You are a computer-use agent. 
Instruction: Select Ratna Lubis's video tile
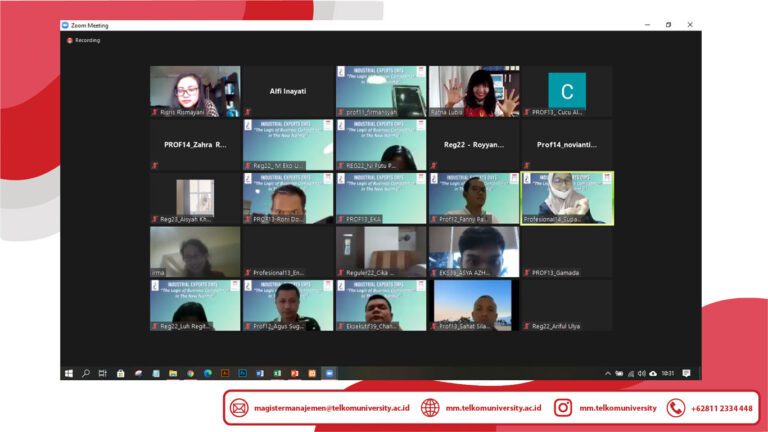[x=474, y=92]
